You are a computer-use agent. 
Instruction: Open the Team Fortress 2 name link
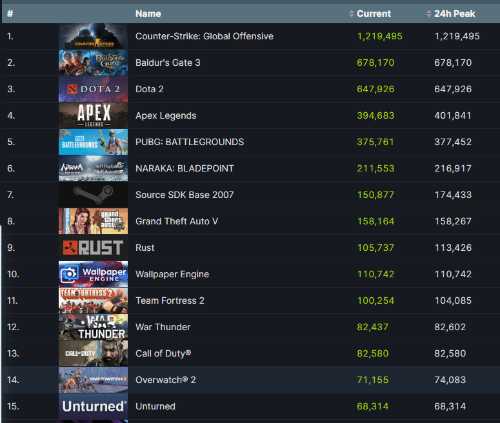(x=170, y=301)
